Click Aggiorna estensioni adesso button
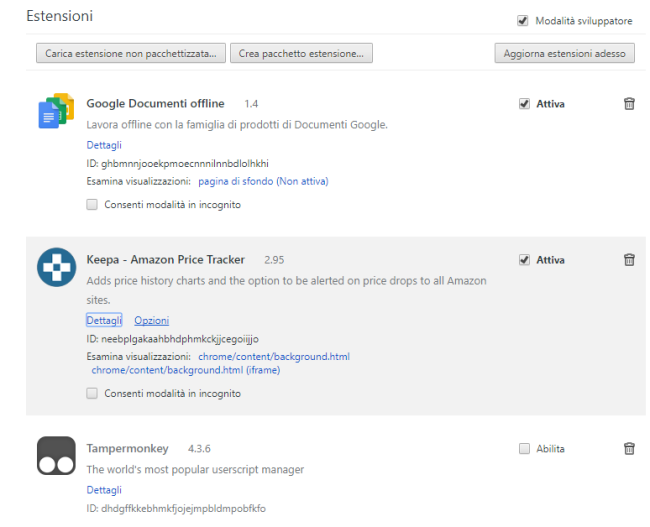Image resolution: width=650 pixels, height=527 pixels. 564,53
